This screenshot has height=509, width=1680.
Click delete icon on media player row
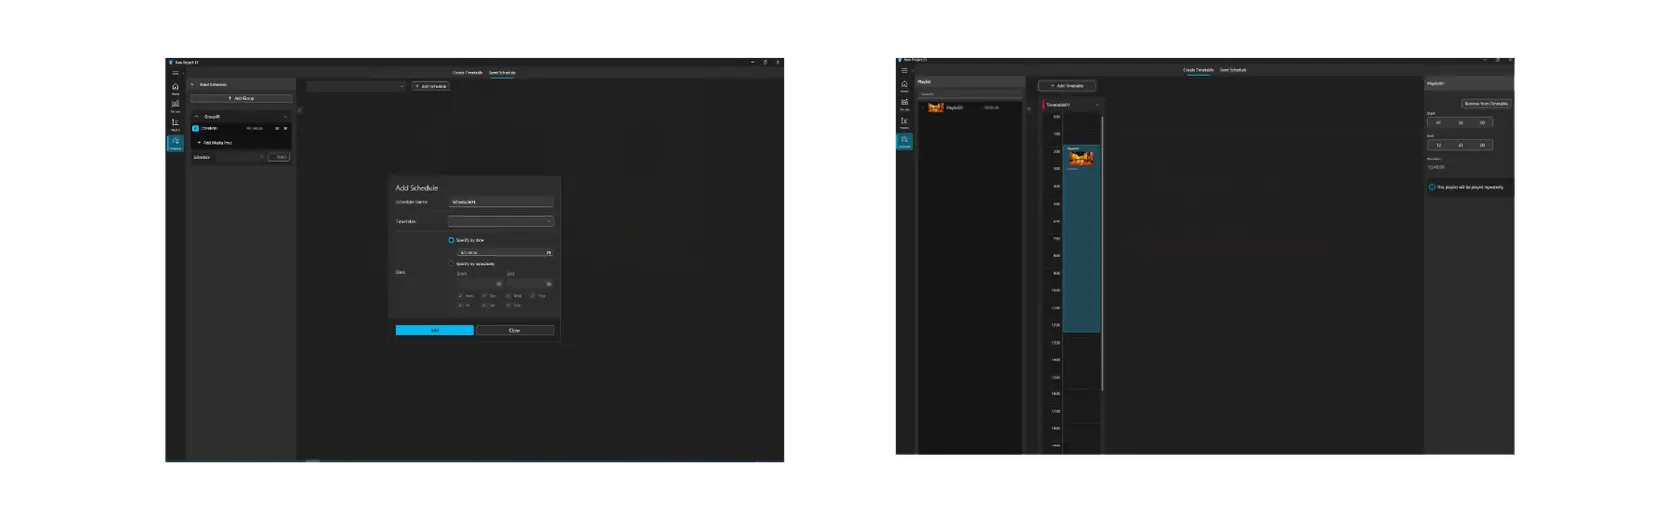(285, 128)
